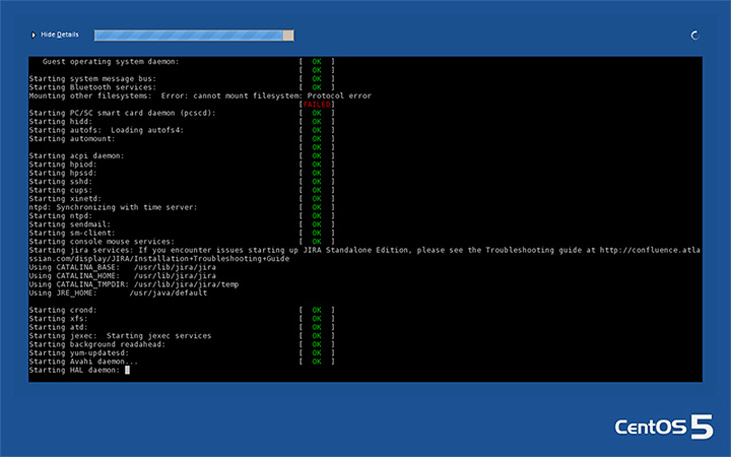Click the loading spinner icon
Screen dimensions: 731x457
695,35
